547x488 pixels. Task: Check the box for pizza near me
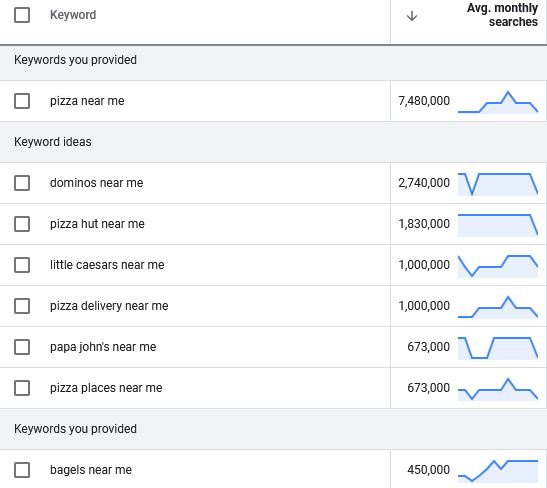click(22, 101)
